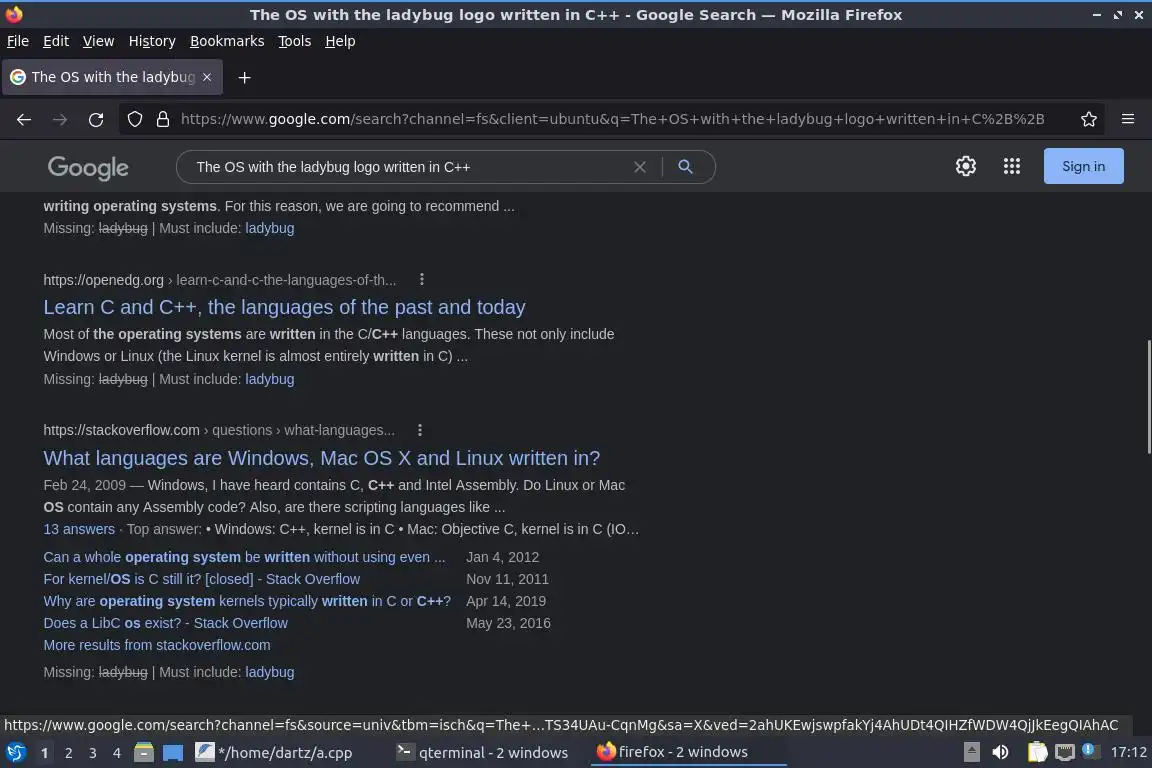Open 'For kernel/OS is C still it?' link
Viewport: 1152px width, 768px height.
click(x=201, y=579)
